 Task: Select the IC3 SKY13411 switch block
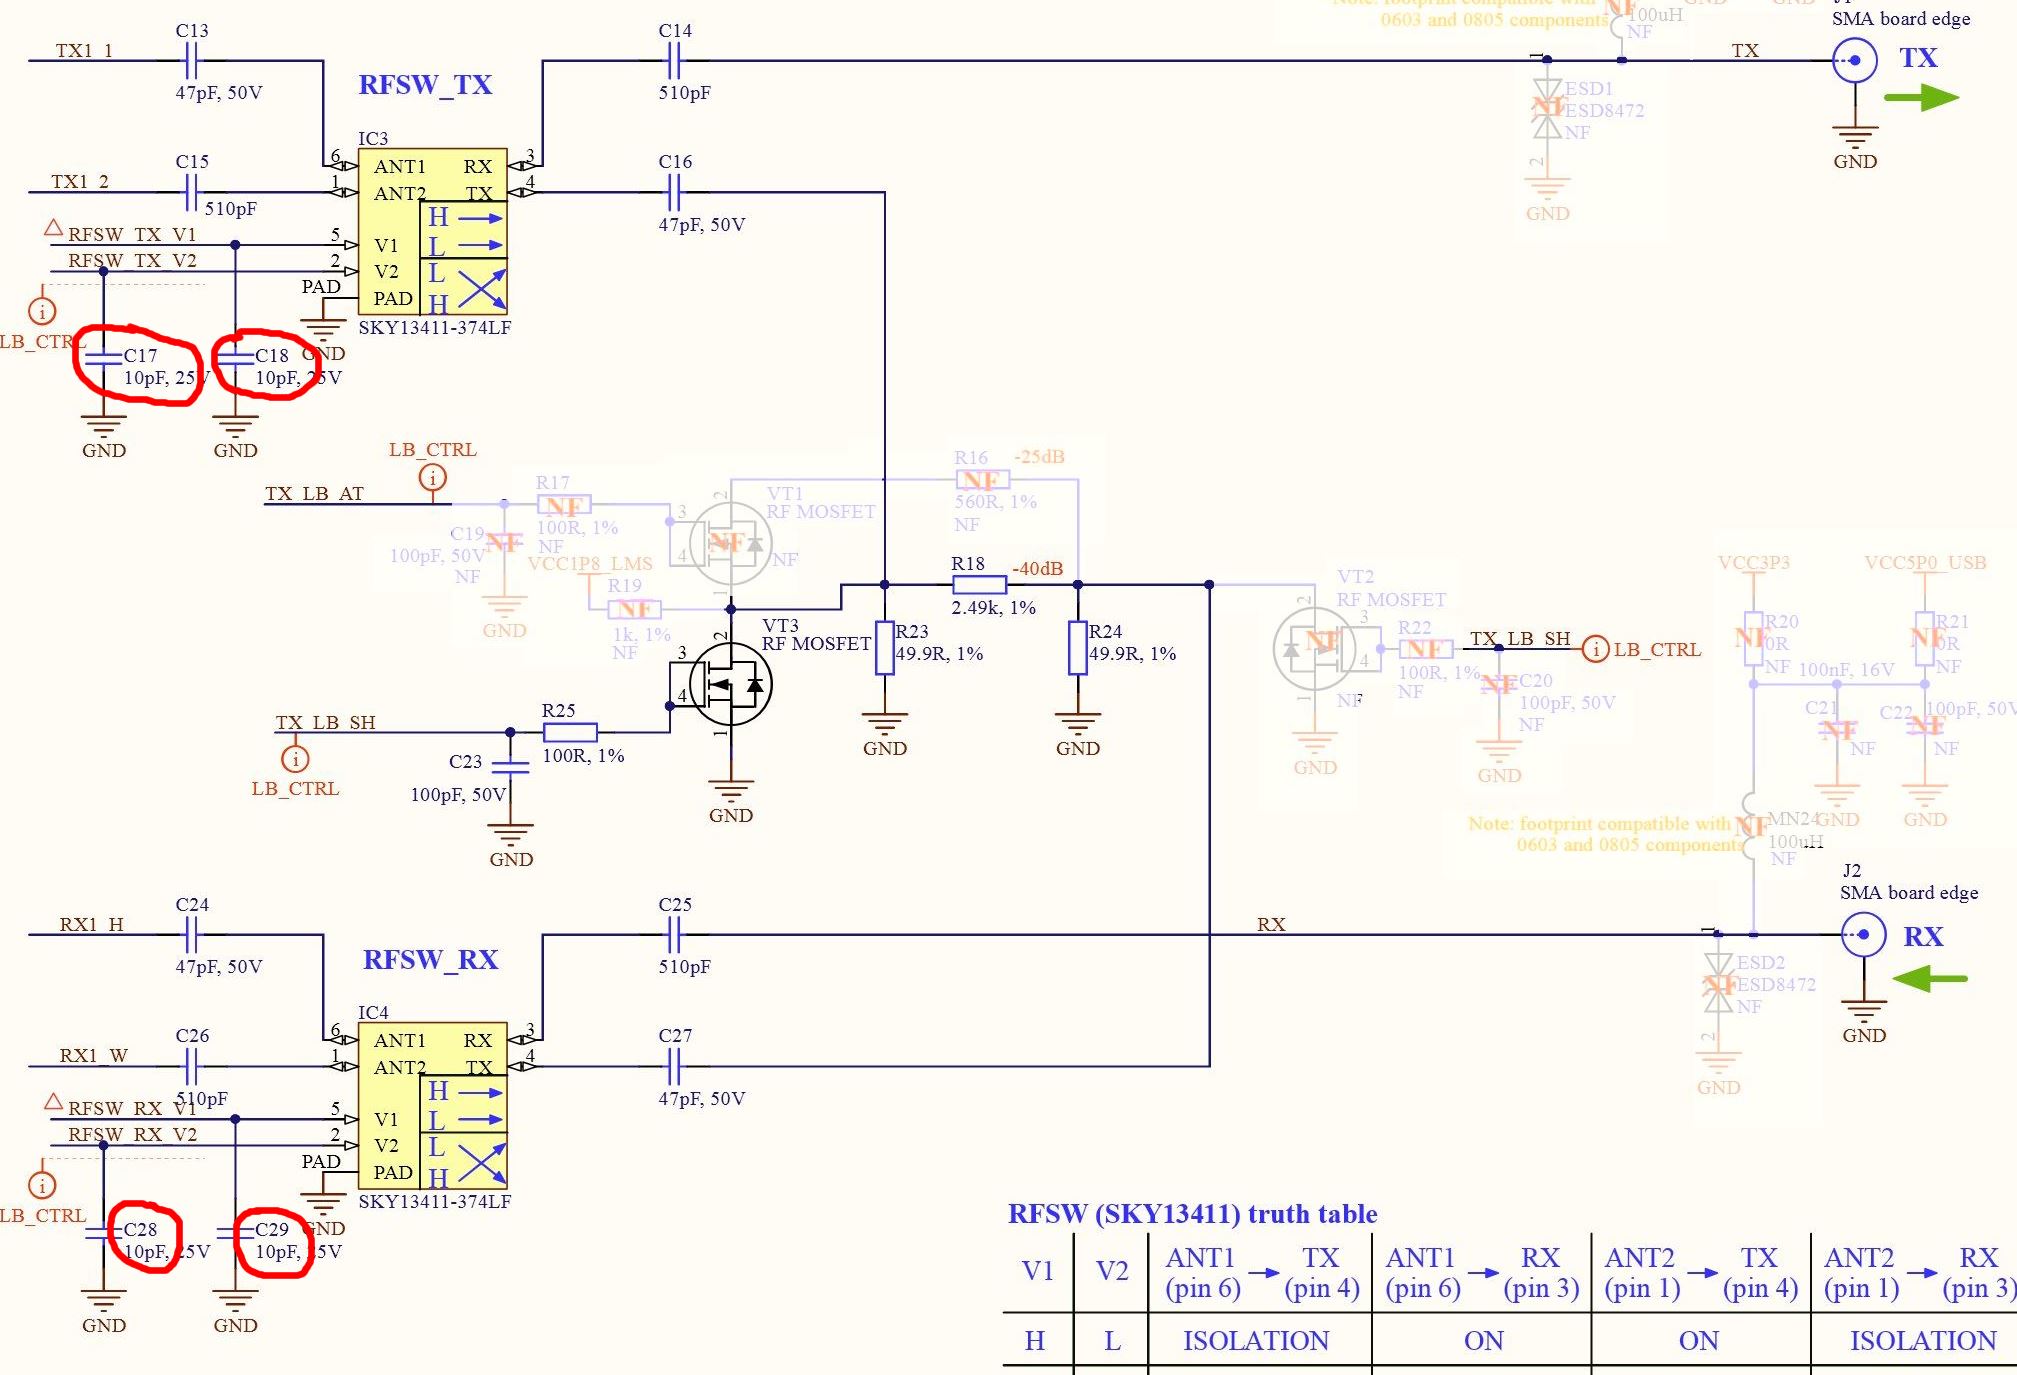(432, 232)
